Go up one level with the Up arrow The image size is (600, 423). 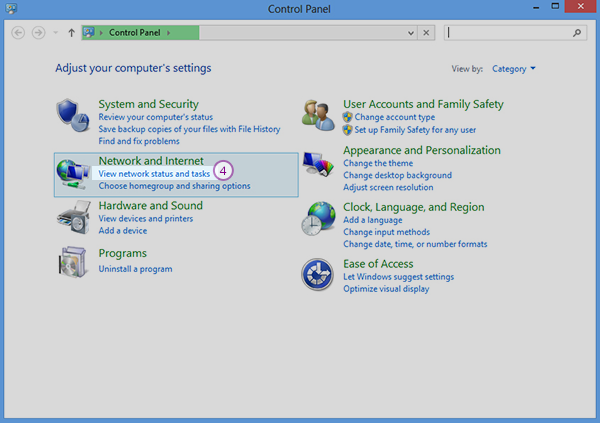click(71, 33)
